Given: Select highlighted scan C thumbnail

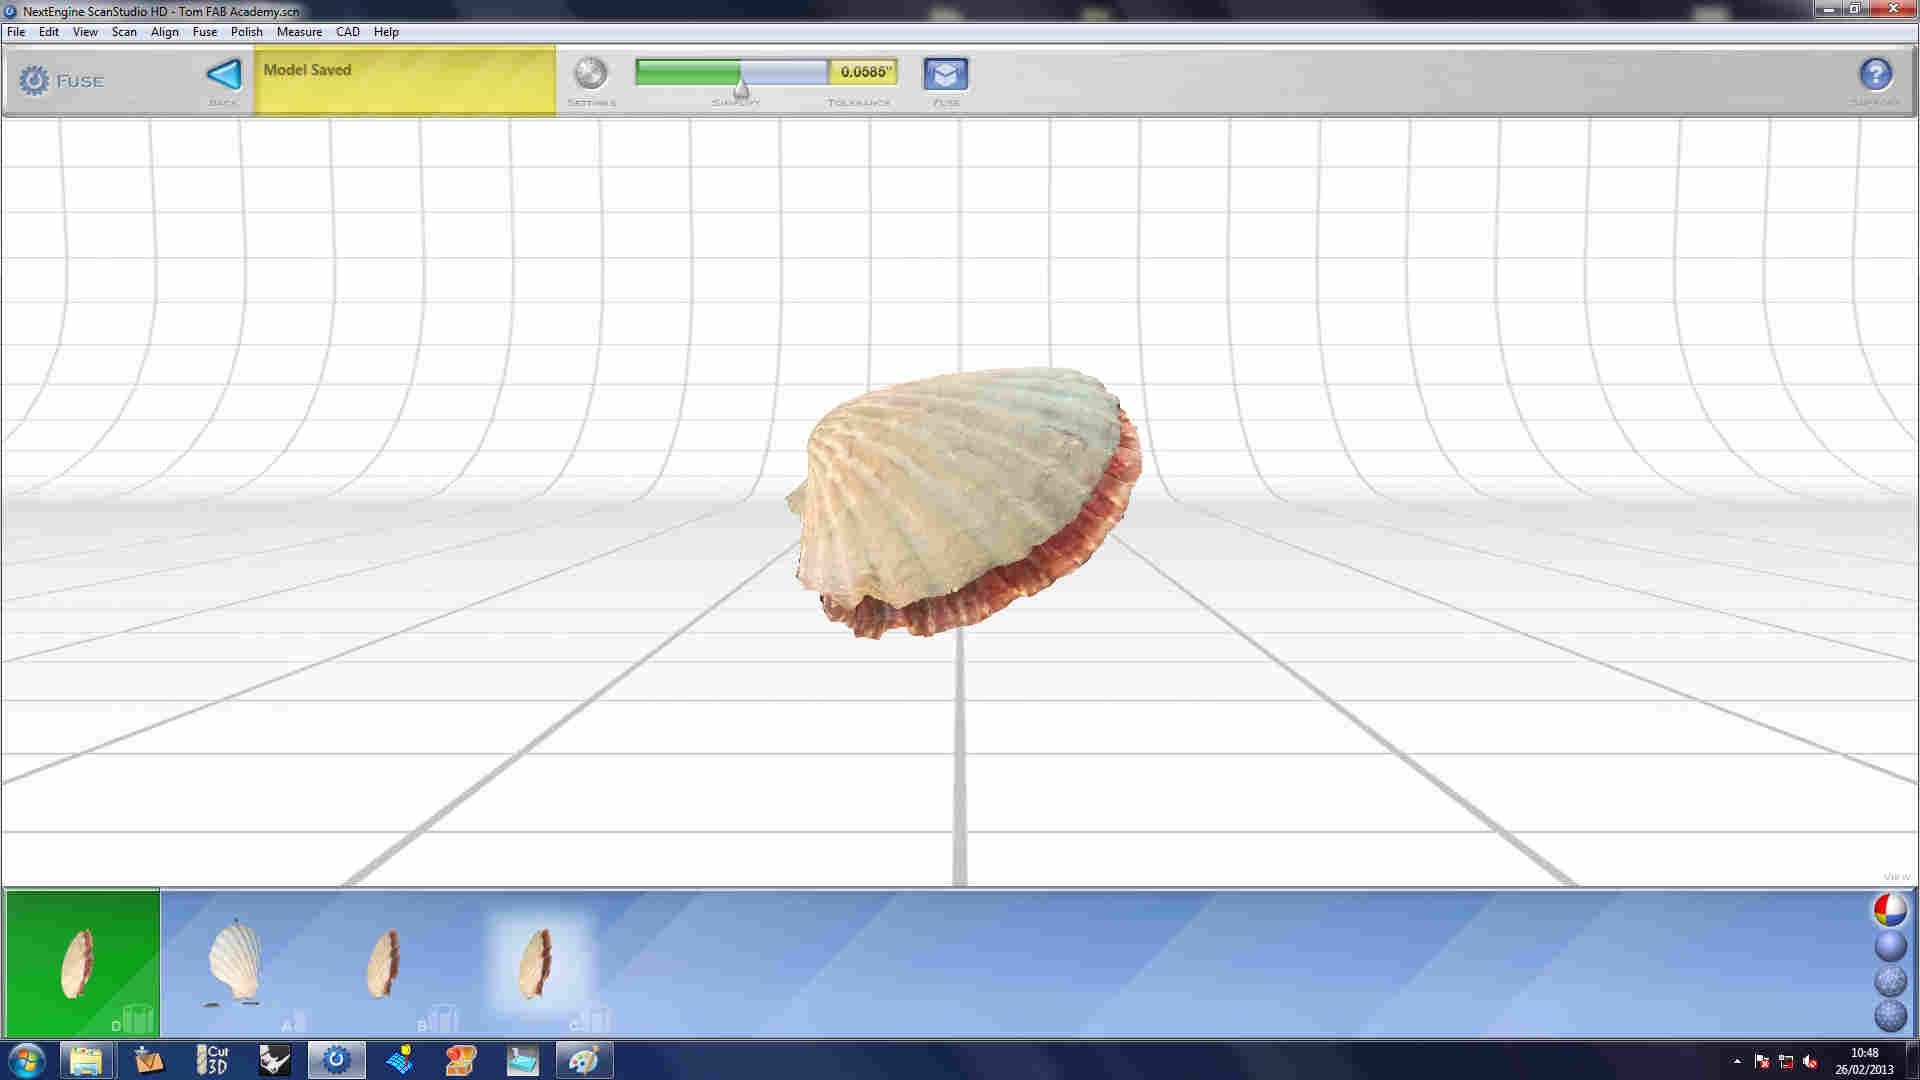Looking at the screenshot, I should point(536,962).
